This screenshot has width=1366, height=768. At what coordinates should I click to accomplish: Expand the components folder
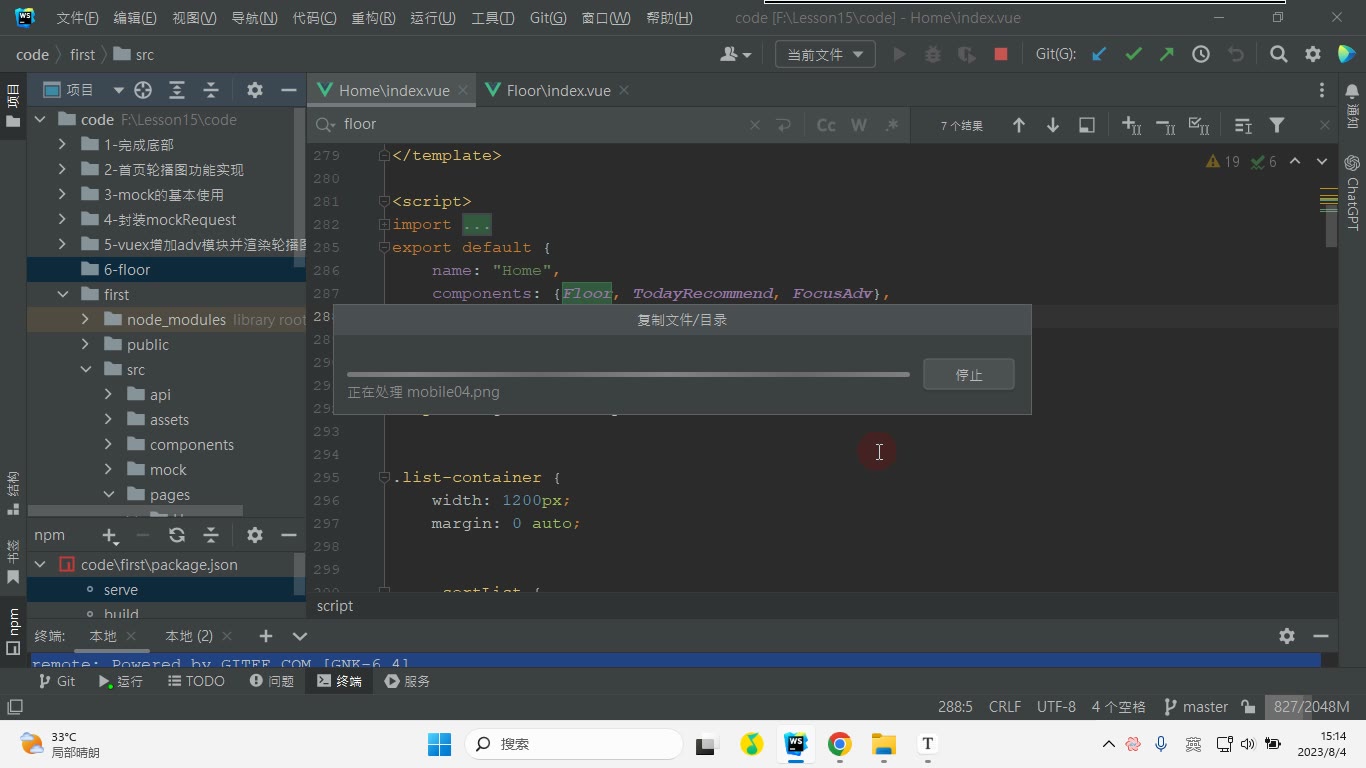[108, 445]
